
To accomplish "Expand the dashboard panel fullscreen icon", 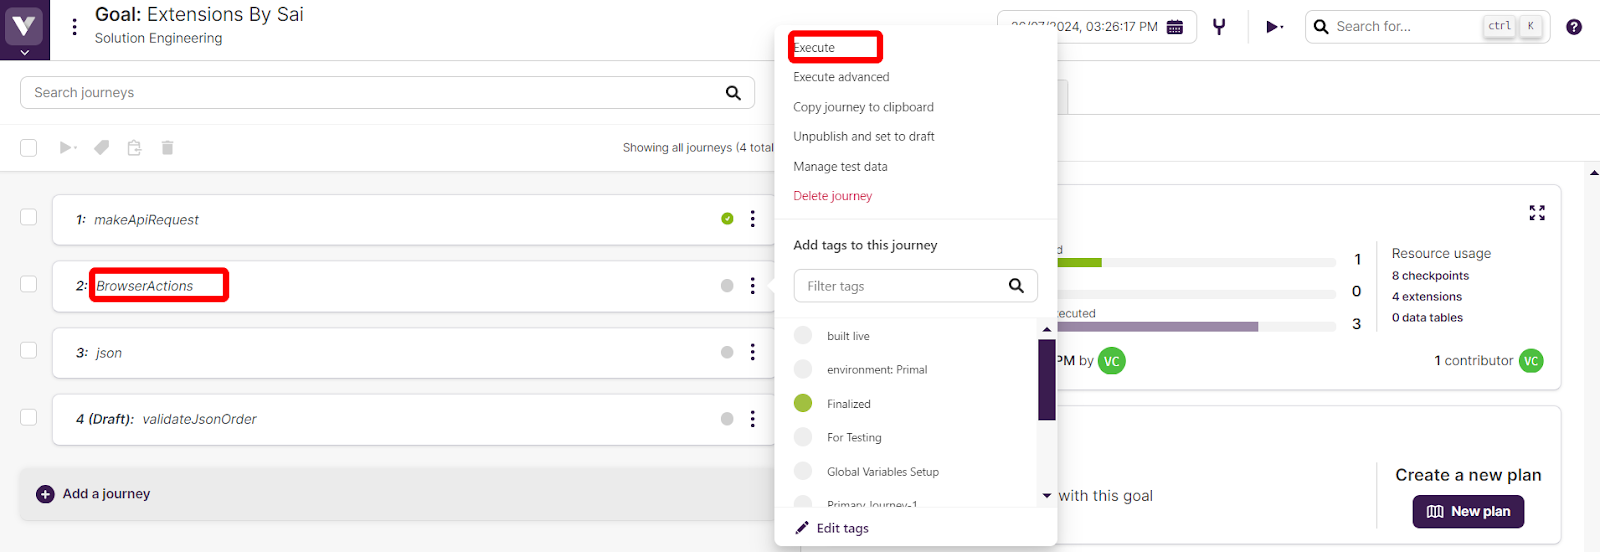I will click(x=1537, y=213).
